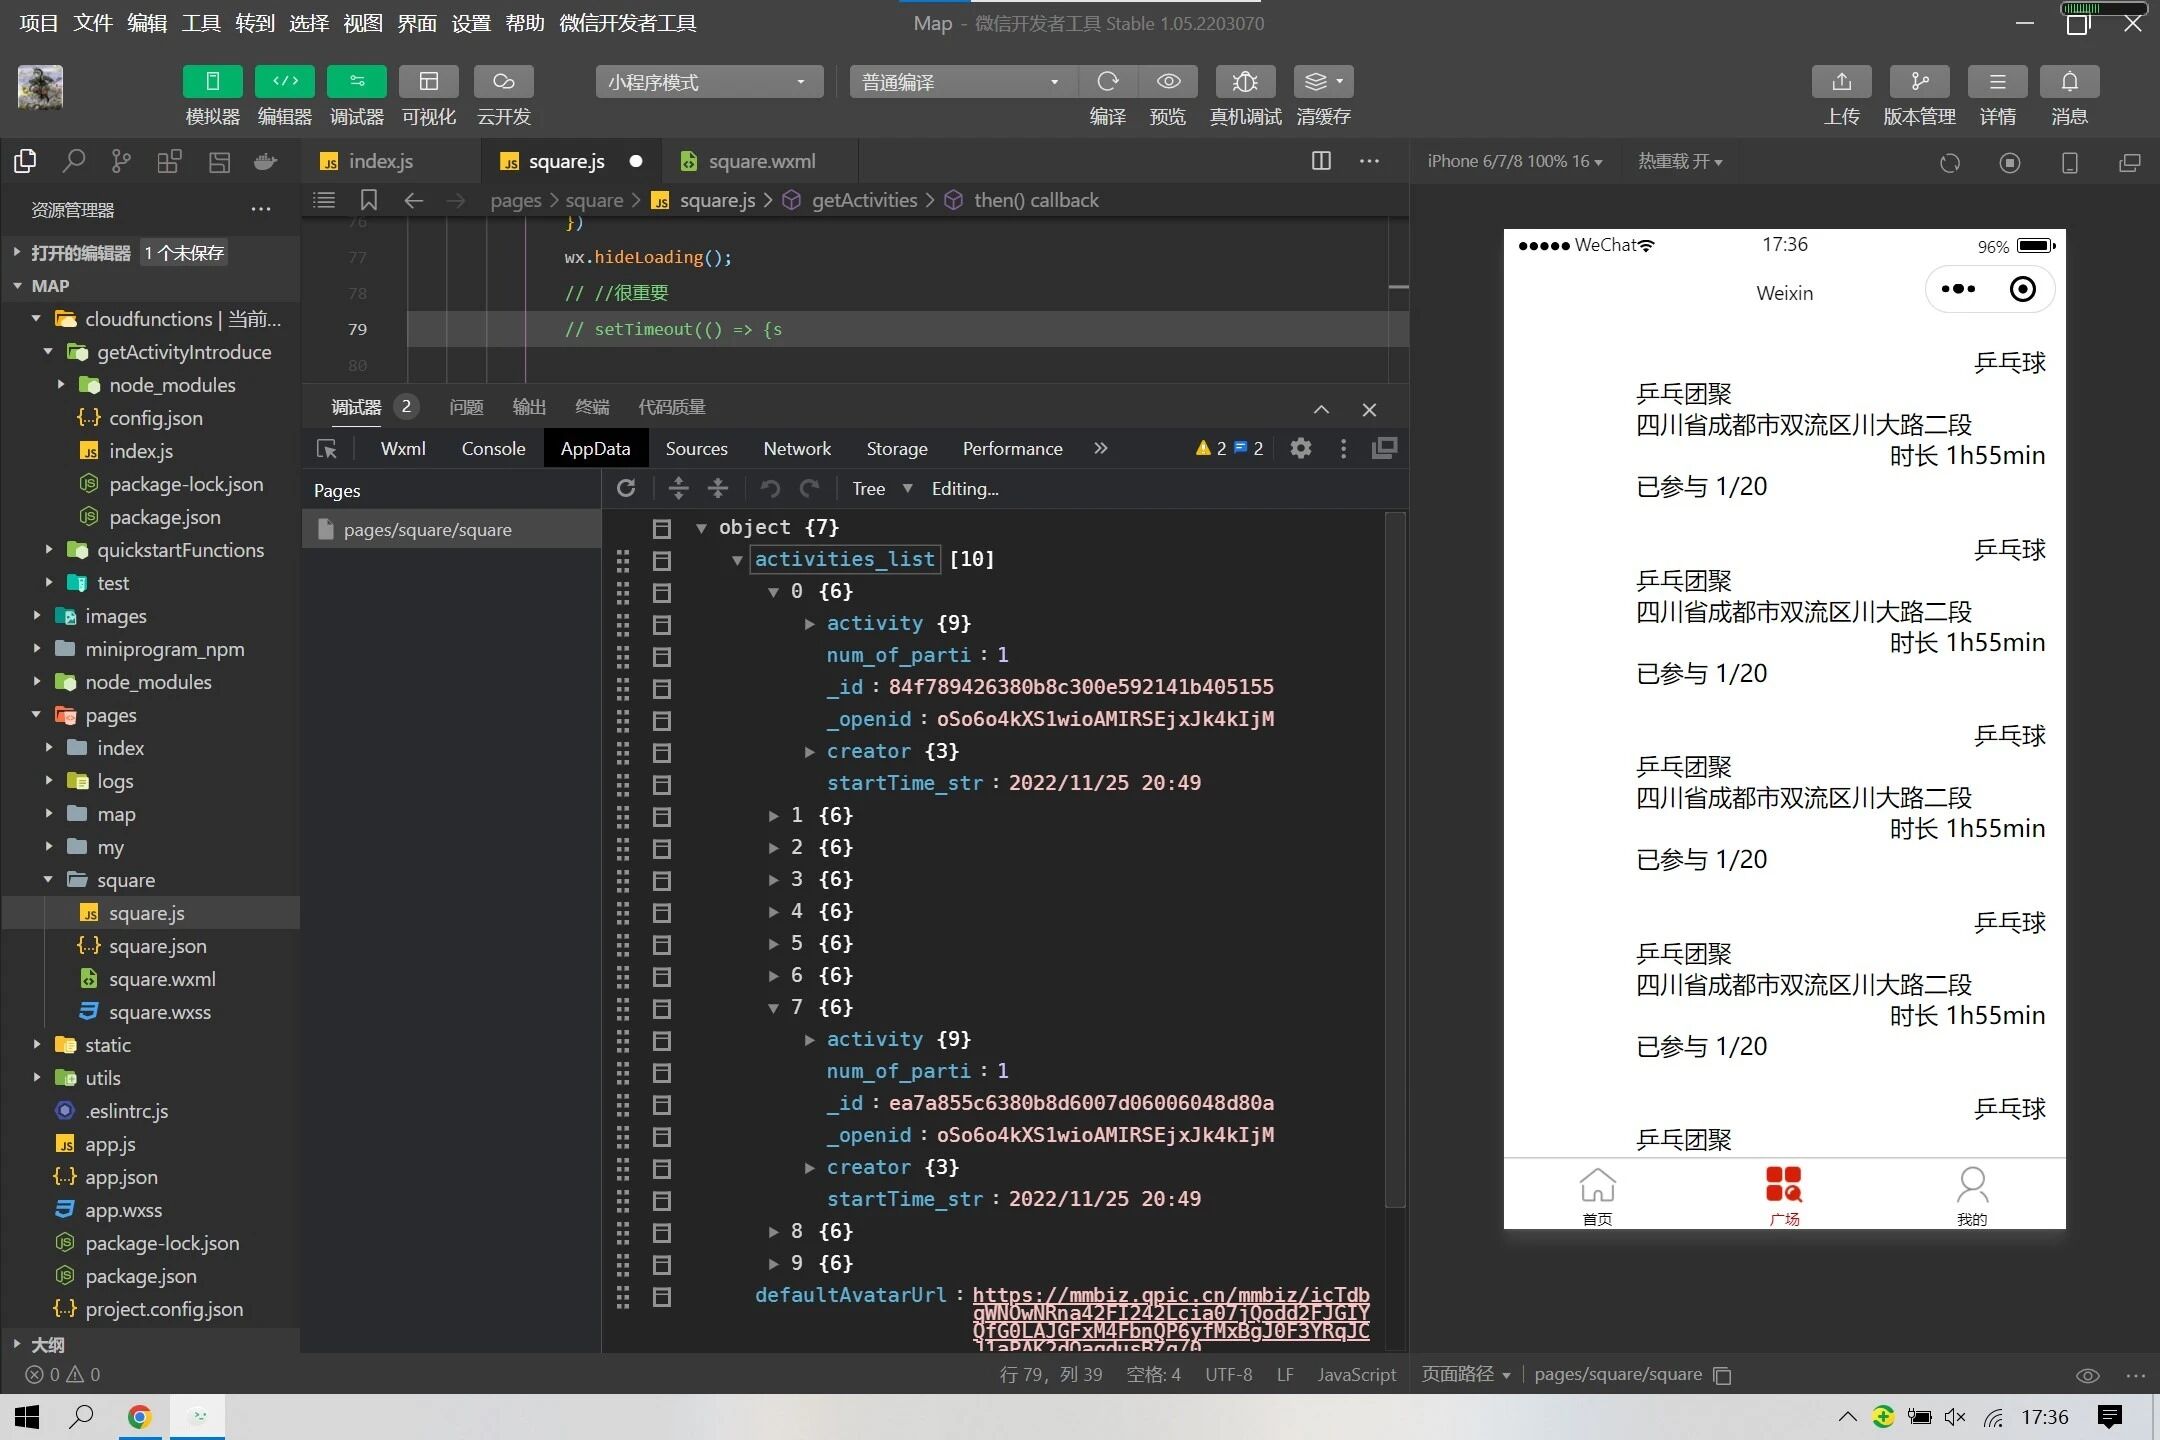Click split editor layout icon

click(x=1321, y=161)
